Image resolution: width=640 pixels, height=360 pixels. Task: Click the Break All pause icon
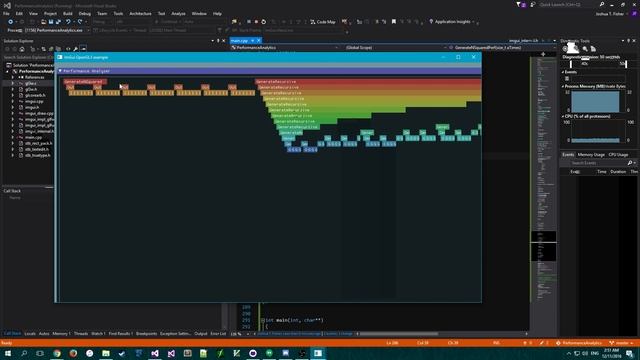249,22
